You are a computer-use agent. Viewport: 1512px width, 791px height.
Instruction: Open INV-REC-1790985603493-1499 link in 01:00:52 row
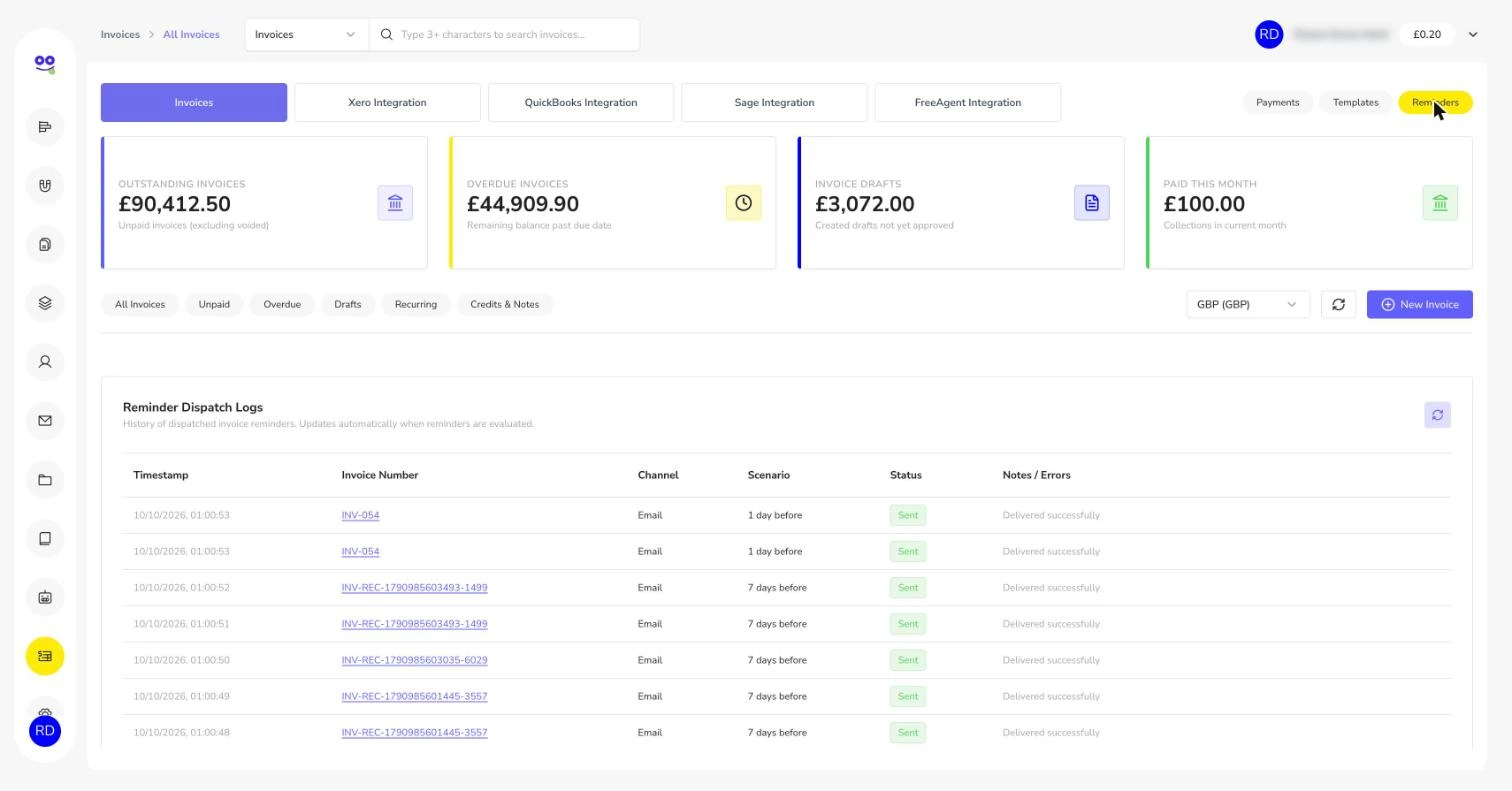tap(414, 588)
